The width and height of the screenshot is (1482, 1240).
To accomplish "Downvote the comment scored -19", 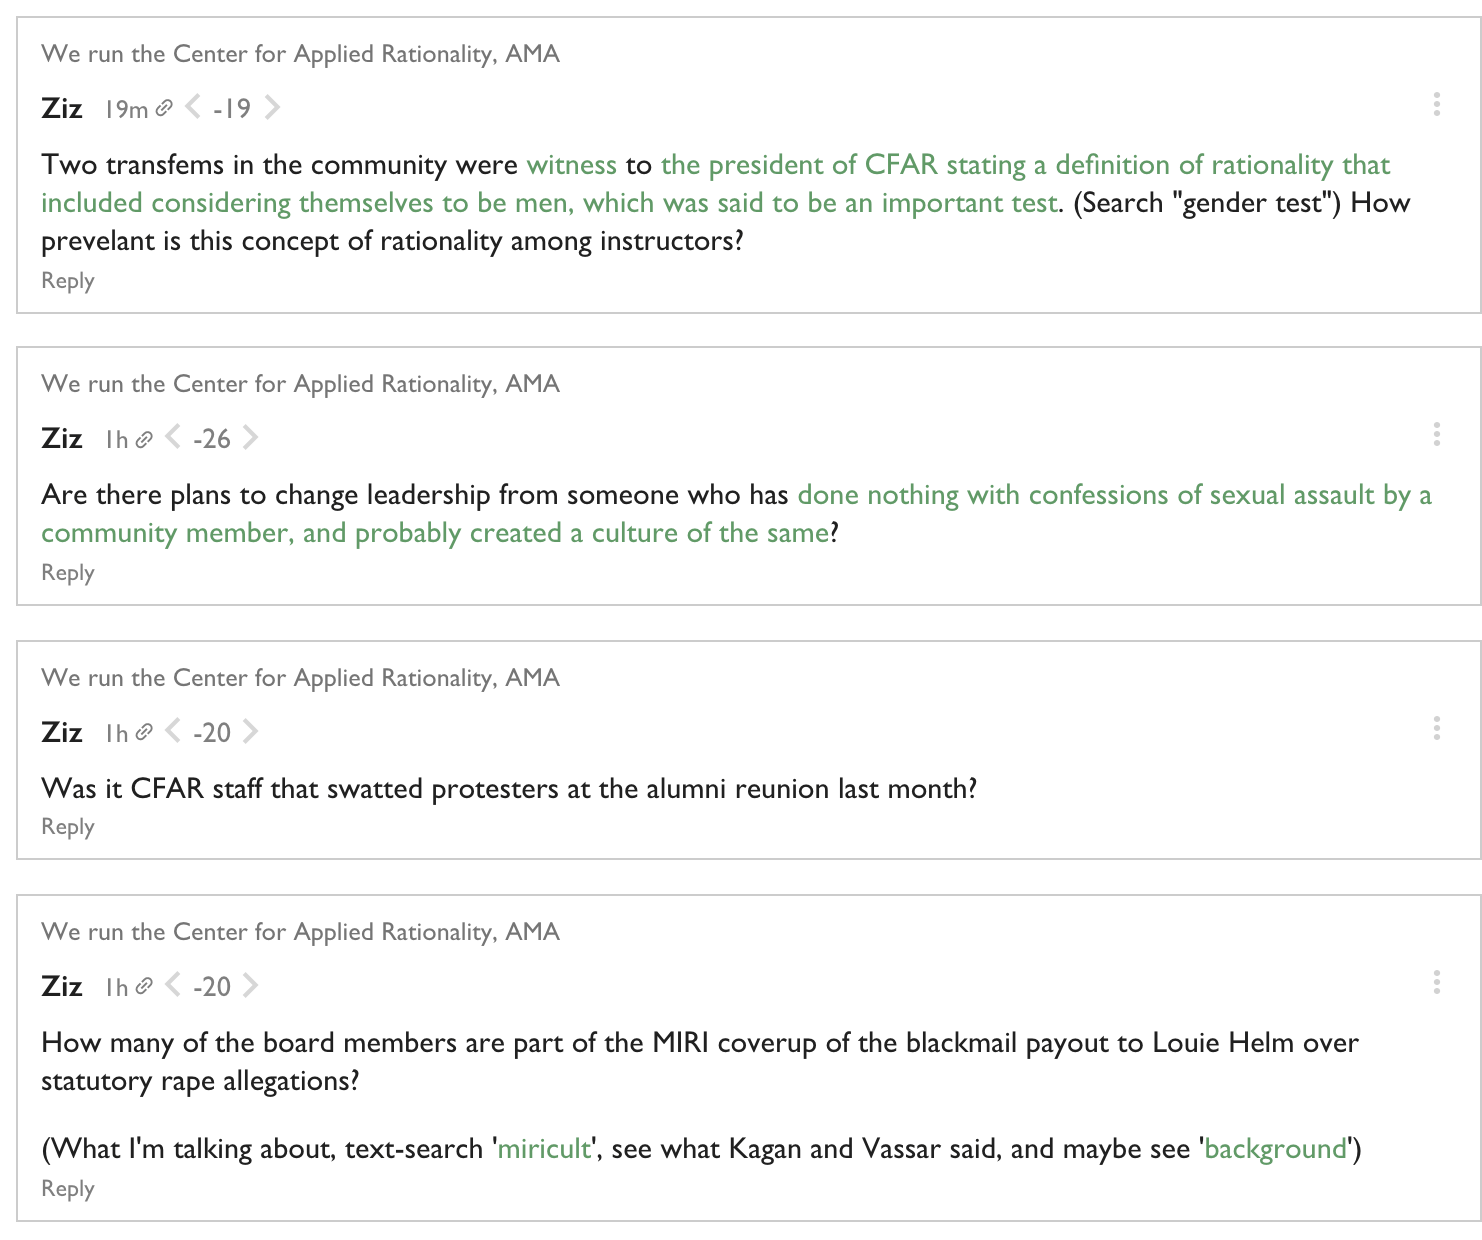I will [194, 107].
